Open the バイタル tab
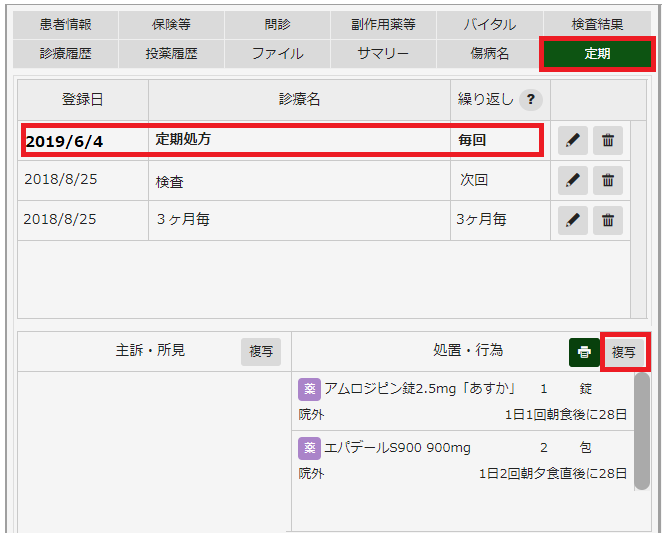Image resolution: width=663 pixels, height=534 pixels. (x=490, y=25)
